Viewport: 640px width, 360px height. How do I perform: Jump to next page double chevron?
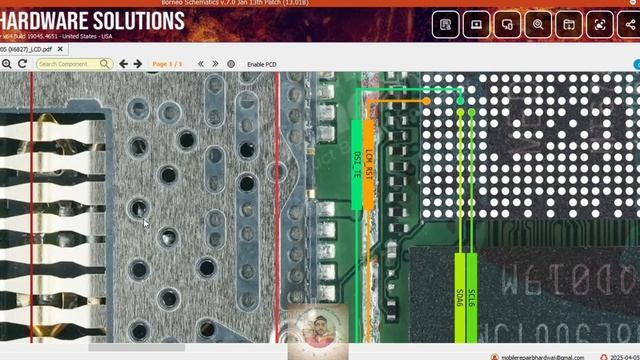tap(215, 64)
